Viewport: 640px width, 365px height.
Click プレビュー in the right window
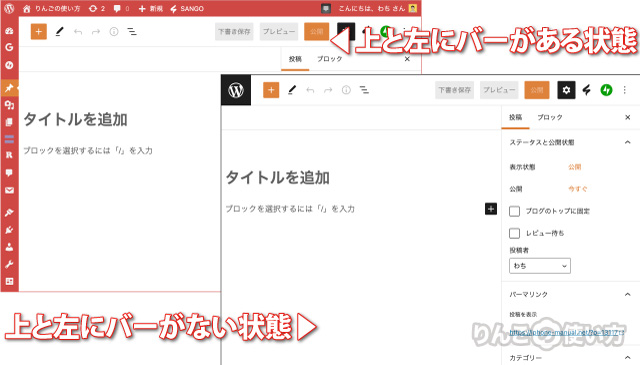coord(499,90)
